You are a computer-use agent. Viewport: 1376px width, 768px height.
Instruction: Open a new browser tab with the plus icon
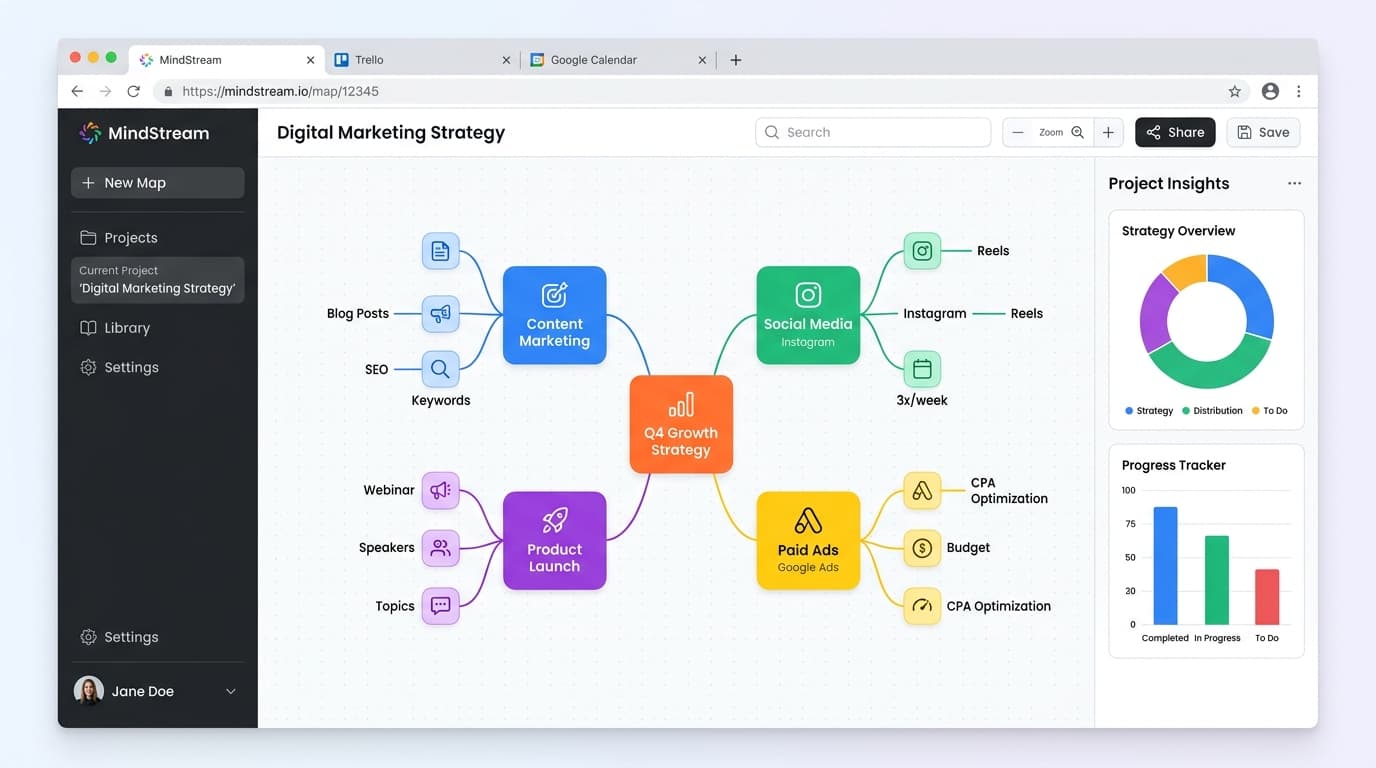735,60
